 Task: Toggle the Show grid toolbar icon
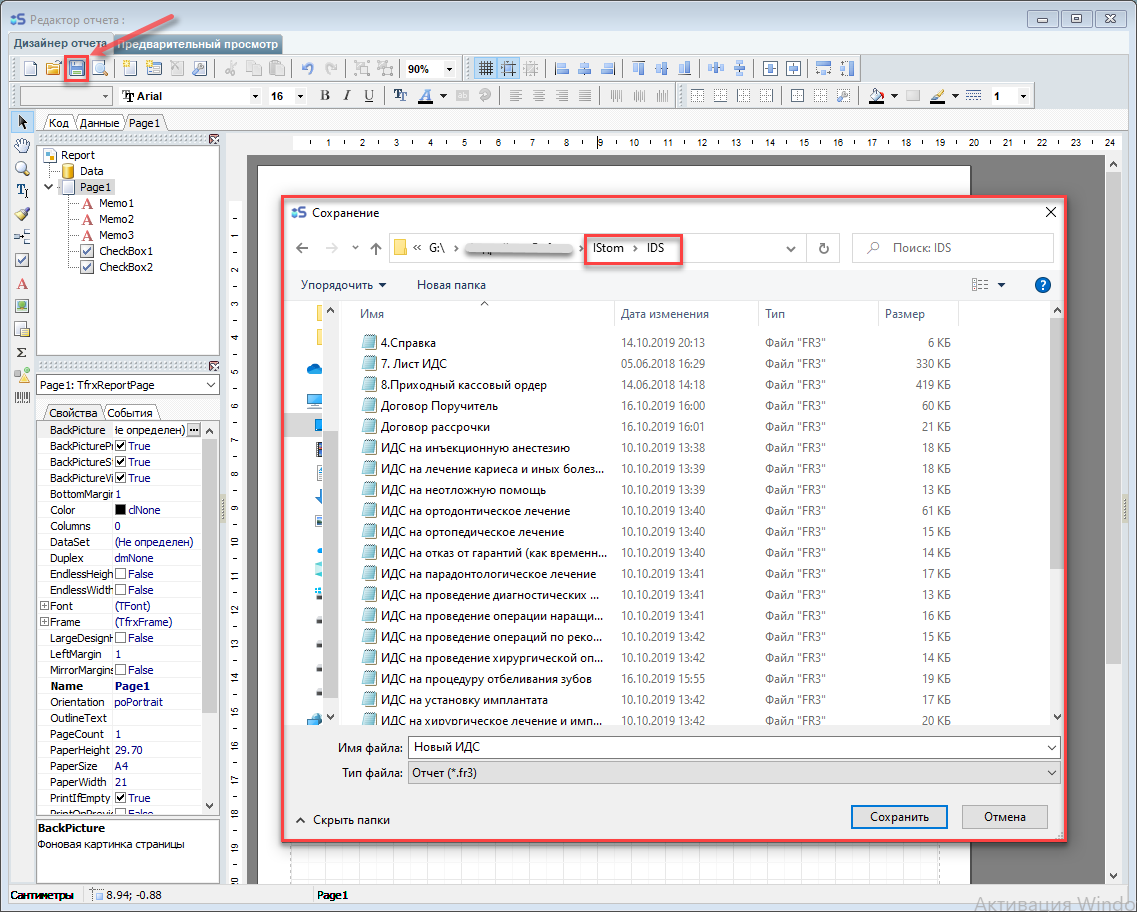485,68
